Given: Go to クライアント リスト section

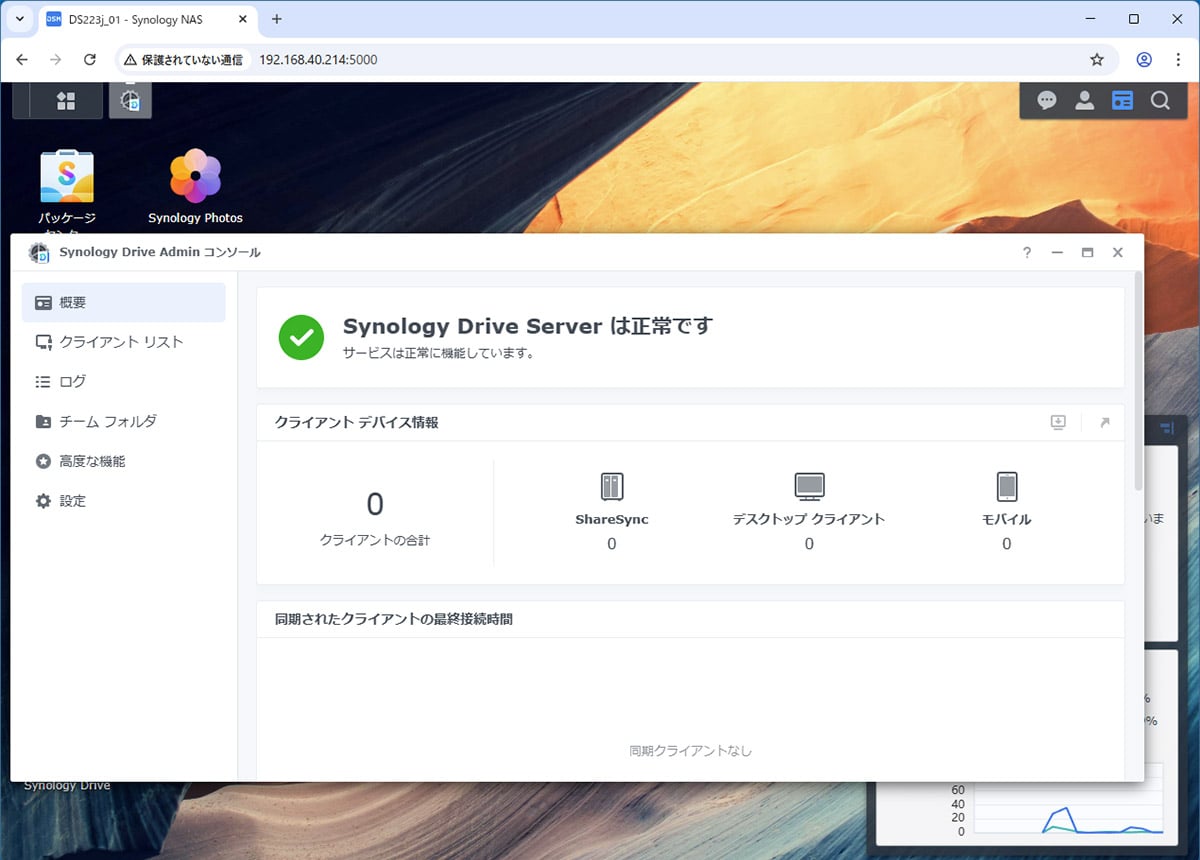Looking at the screenshot, I should tap(123, 342).
